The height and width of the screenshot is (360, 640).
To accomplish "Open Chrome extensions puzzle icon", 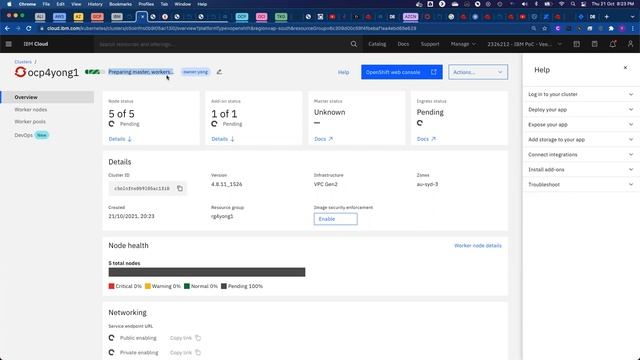I will [611, 28].
